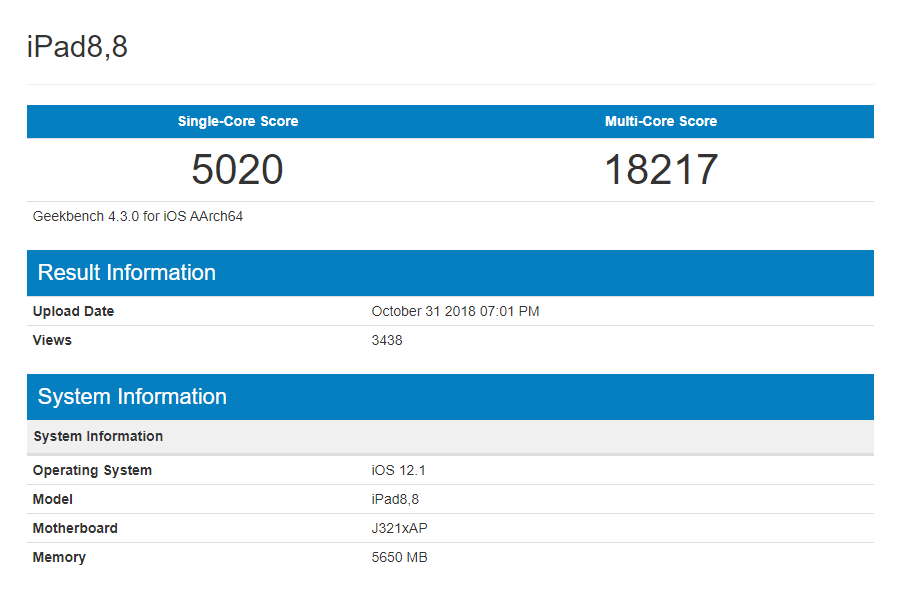907x589 pixels.
Task: Click the Motherboard row label
Action: 75,528
